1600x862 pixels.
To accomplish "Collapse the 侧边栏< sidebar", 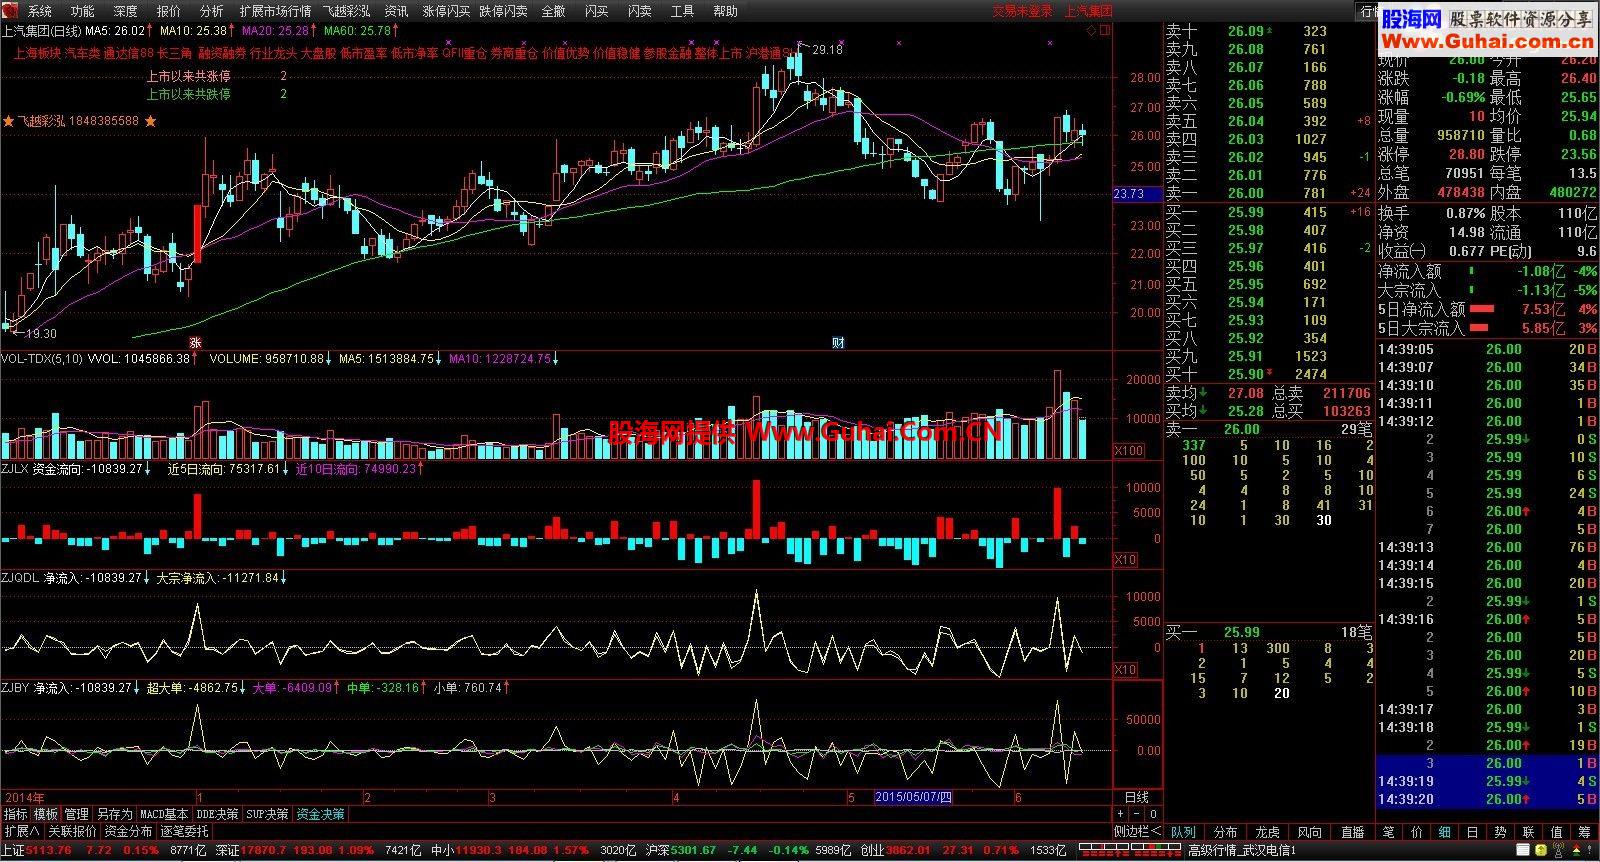I will click(1138, 831).
